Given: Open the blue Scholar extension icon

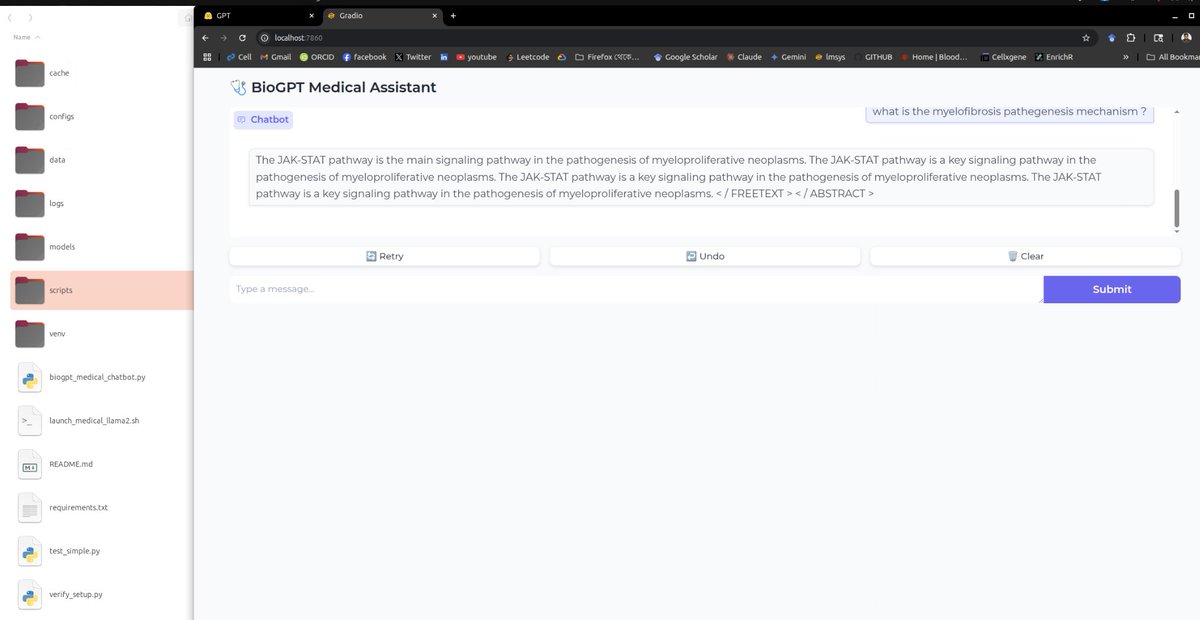Looking at the screenshot, I should [x=1111, y=37].
